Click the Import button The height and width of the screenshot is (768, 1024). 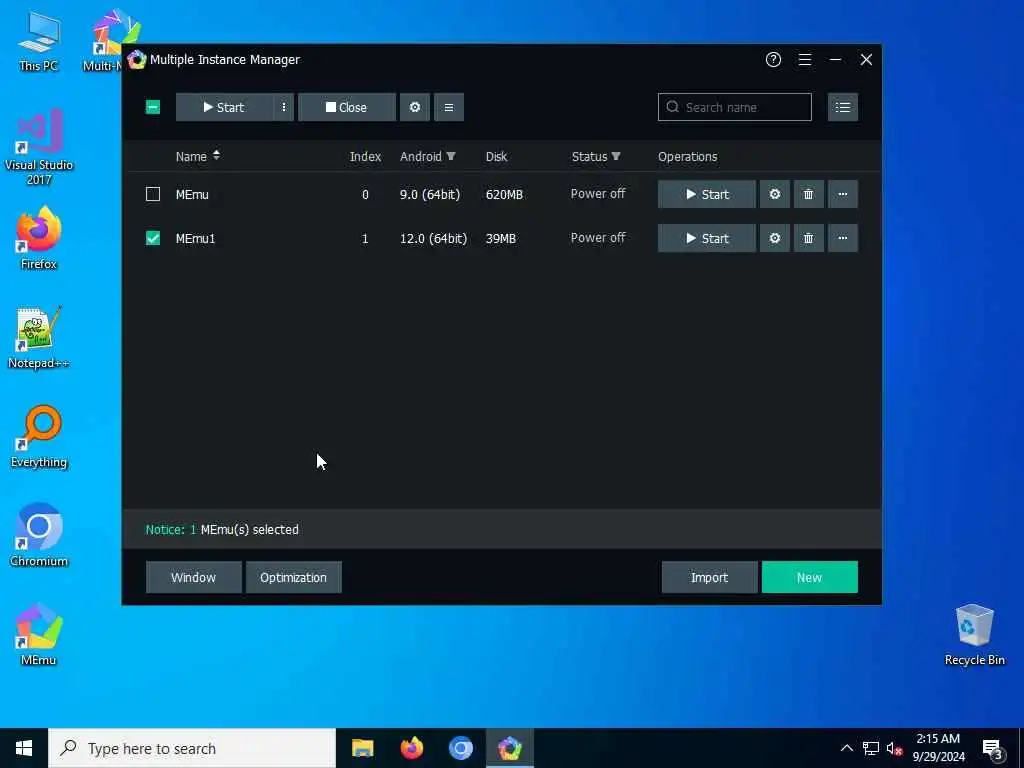click(x=709, y=577)
